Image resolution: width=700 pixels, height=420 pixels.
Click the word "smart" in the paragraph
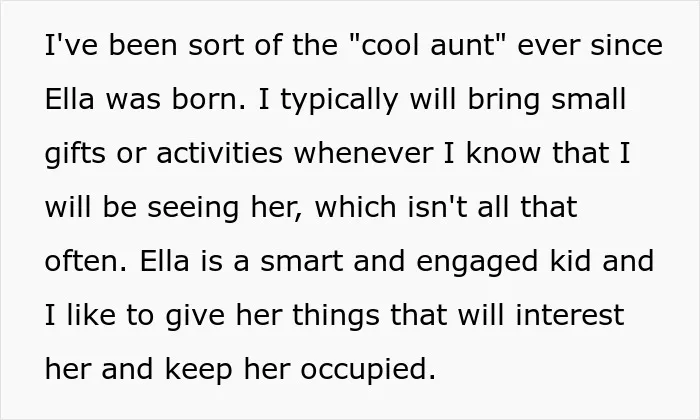[x=302, y=261]
